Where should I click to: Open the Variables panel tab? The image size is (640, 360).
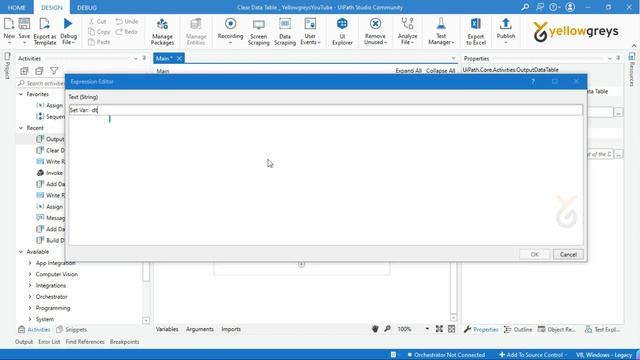point(167,329)
